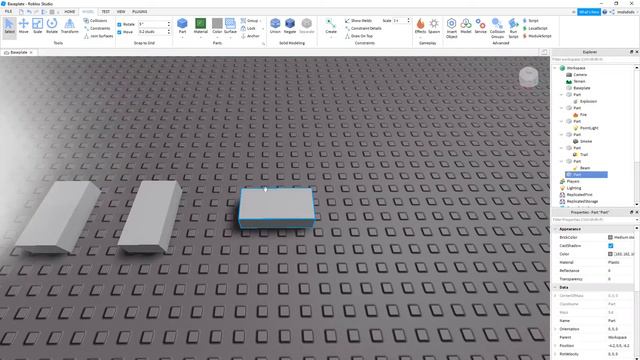Switch to the TEST ribbon tab
This screenshot has height=360, width=640.
tap(105, 12)
